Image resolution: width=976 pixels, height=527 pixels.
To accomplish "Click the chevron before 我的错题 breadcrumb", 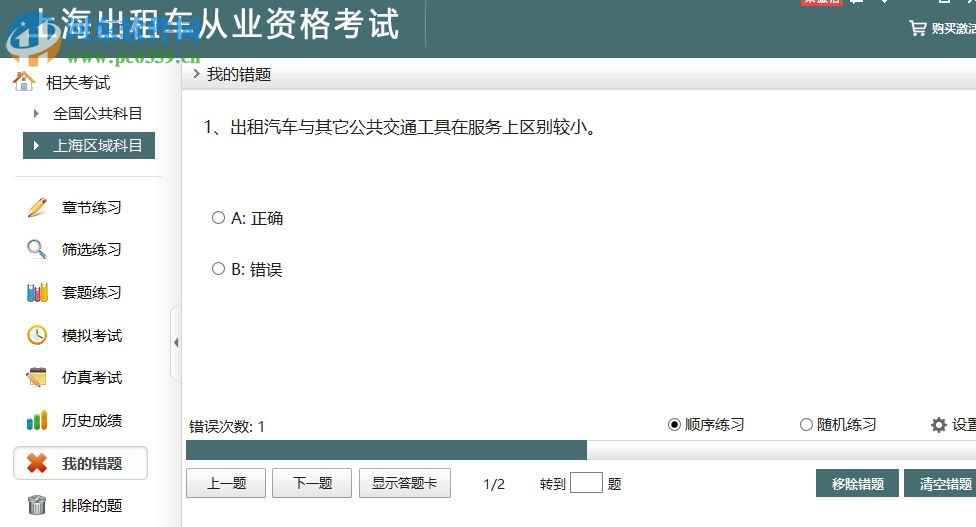I will point(197,74).
